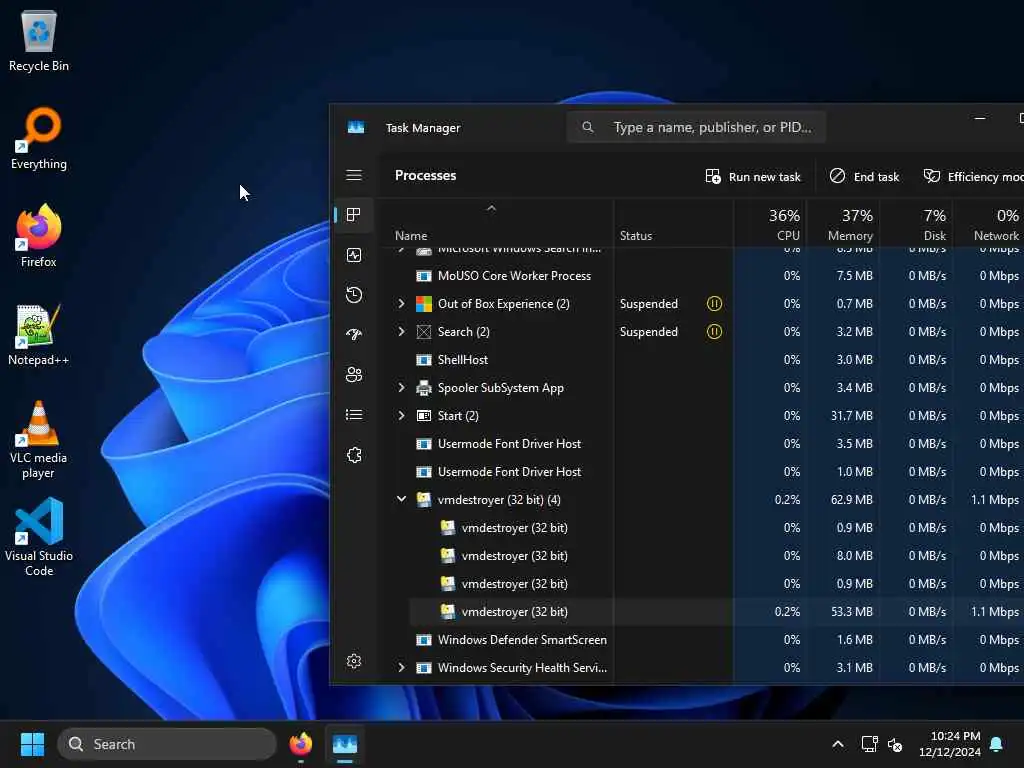Screen dimensions: 1024x768
Task: Switch to the Processes sidebar page
Action: (354, 215)
